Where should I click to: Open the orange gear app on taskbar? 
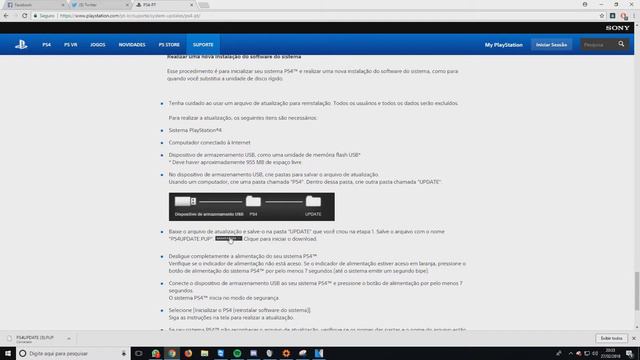pos(286,353)
